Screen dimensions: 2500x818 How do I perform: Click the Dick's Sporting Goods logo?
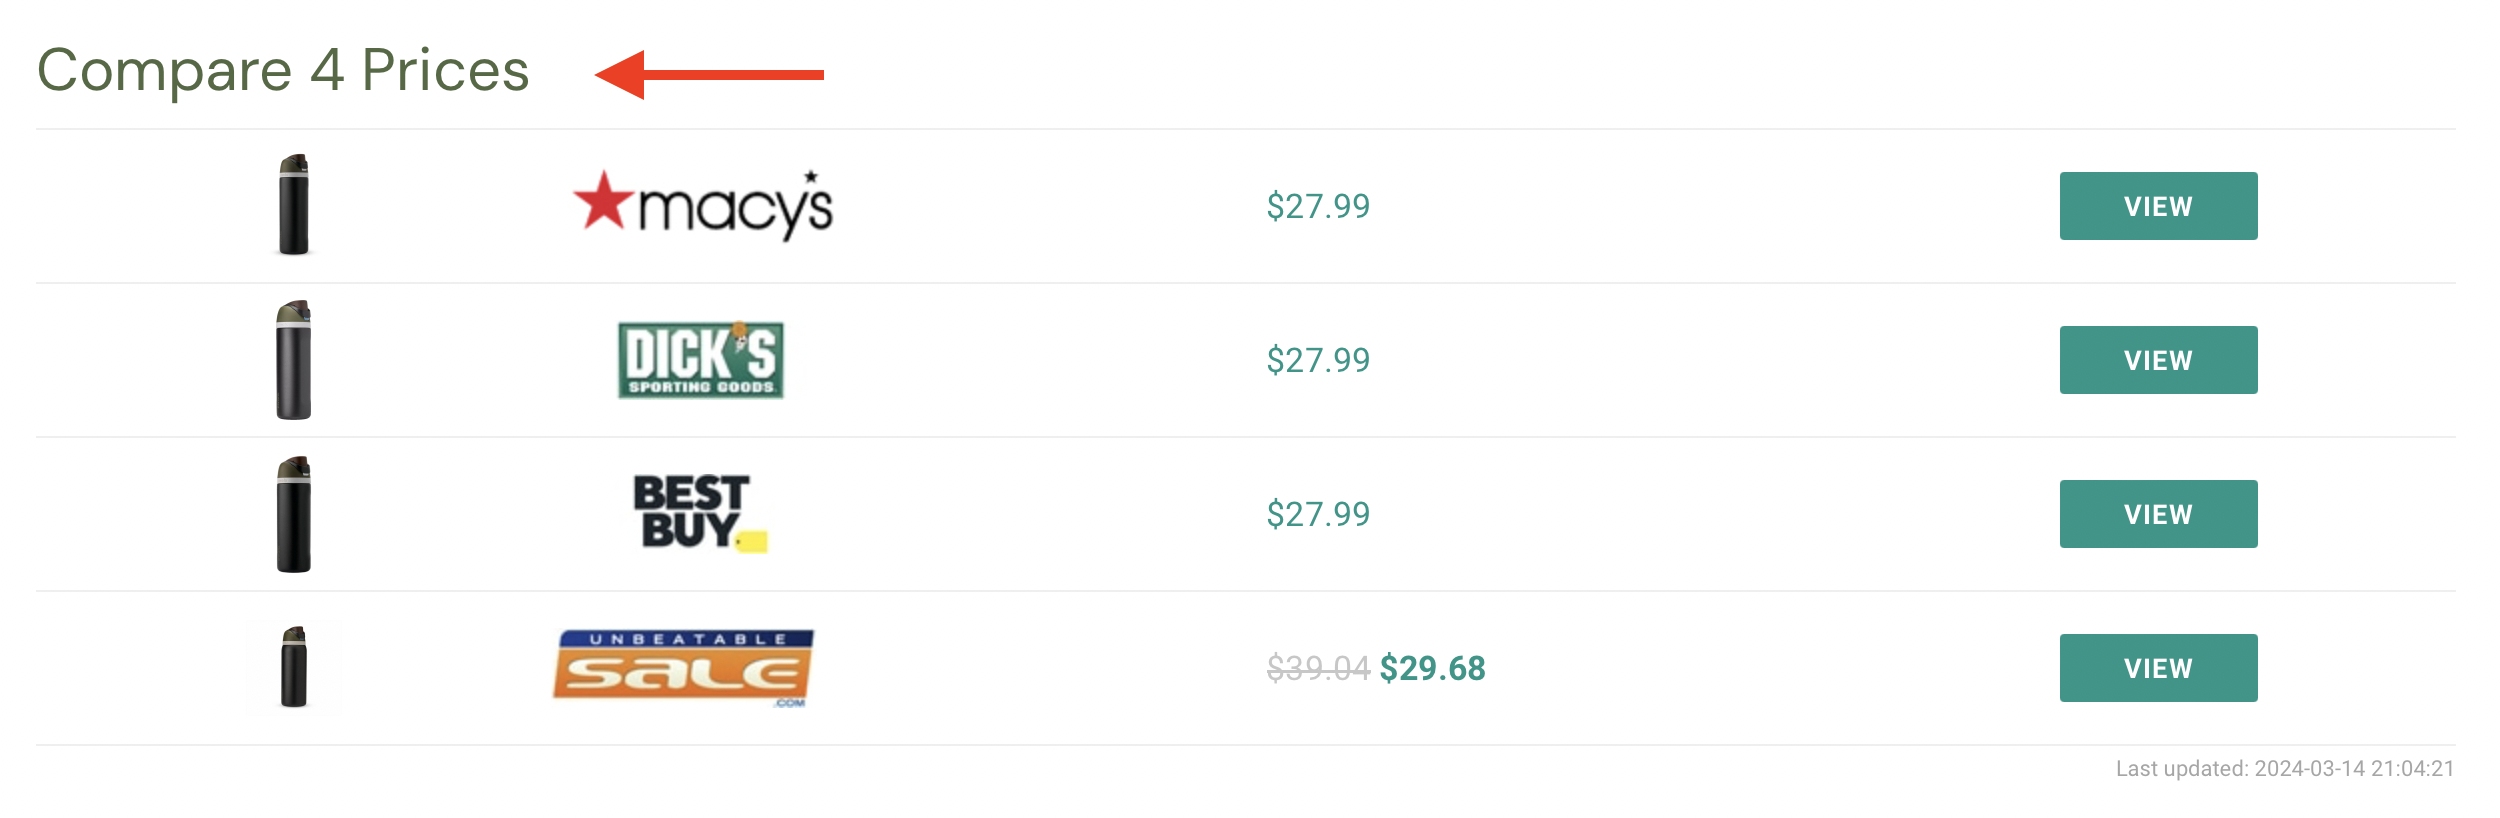pos(700,360)
